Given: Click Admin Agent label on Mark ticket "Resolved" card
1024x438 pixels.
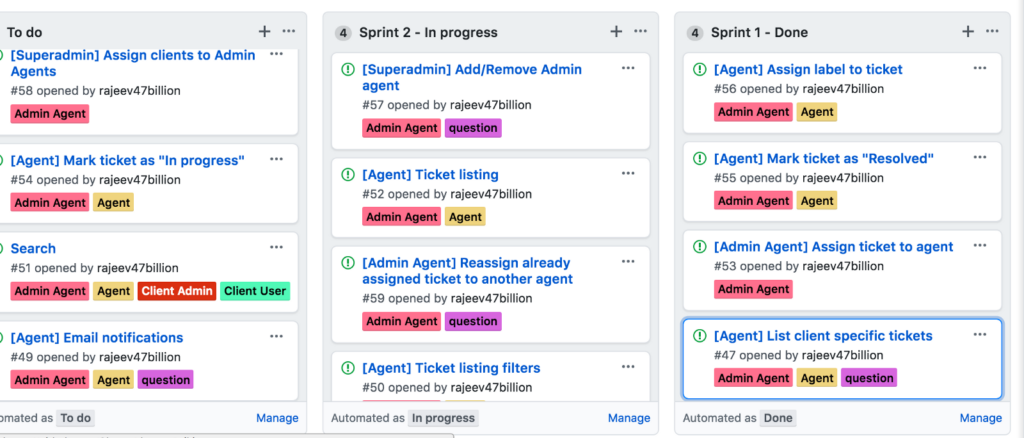Looking at the screenshot, I should (x=754, y=200).
